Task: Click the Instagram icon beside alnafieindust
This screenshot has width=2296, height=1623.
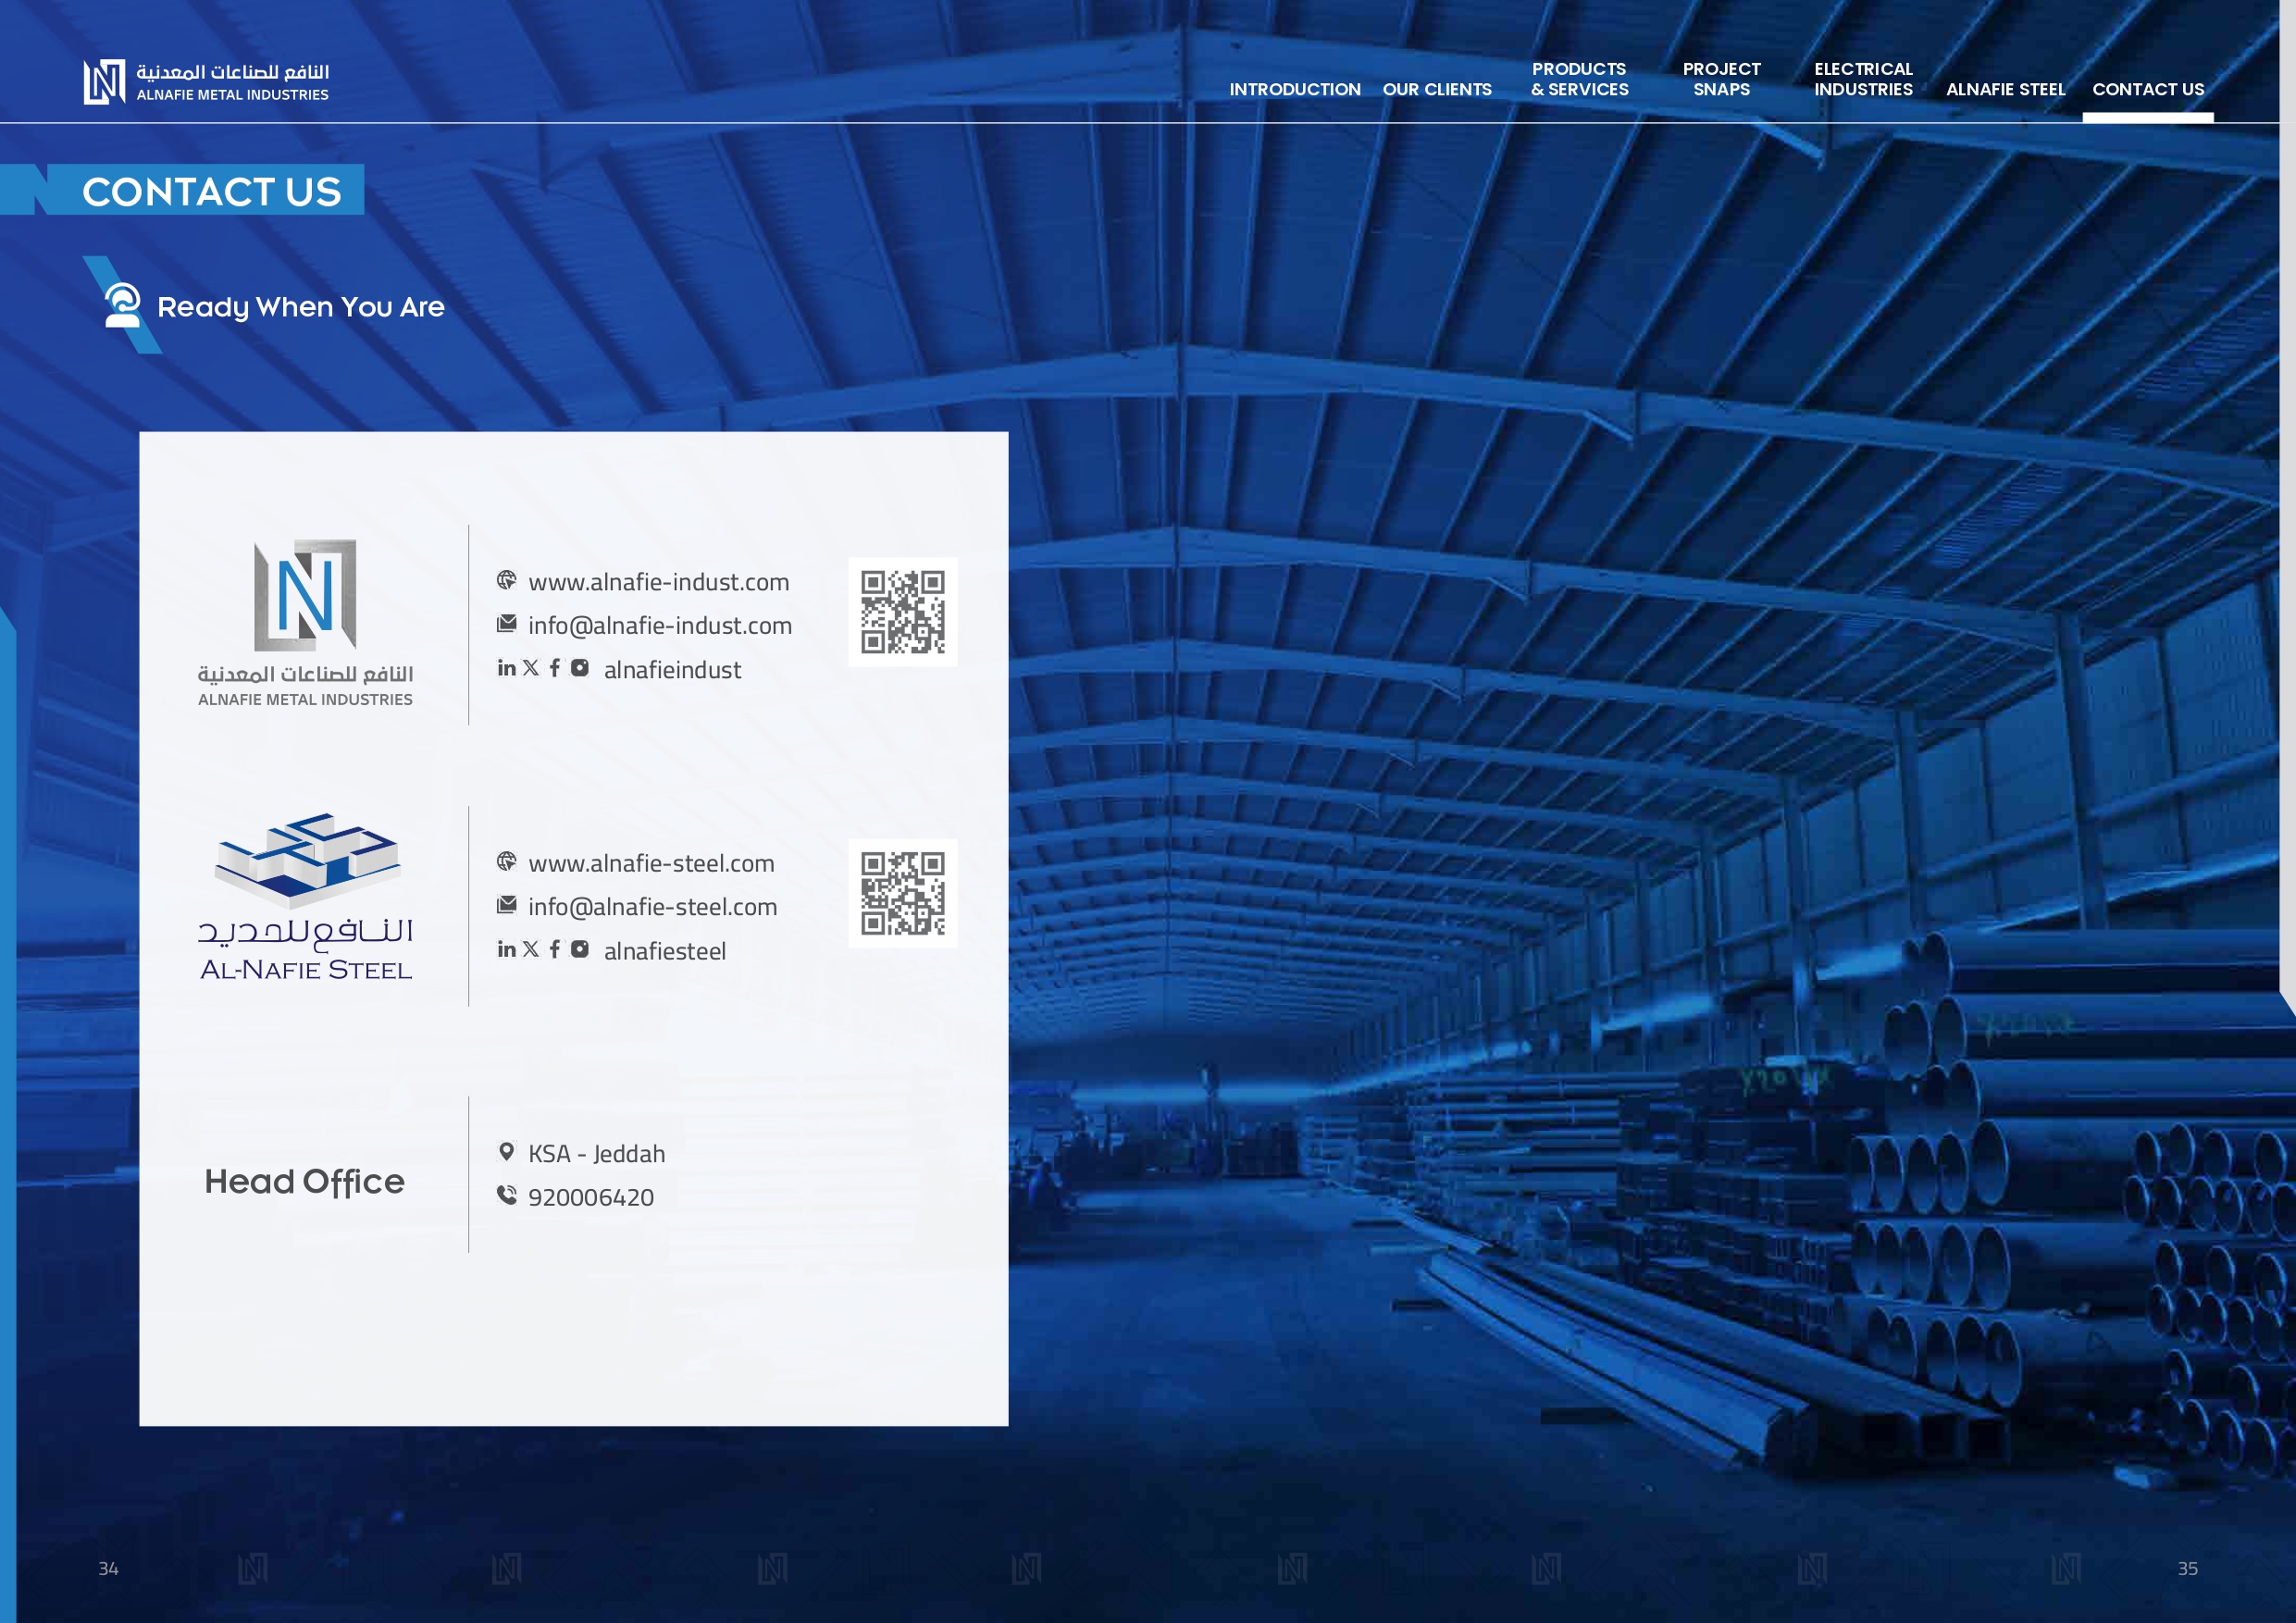Action: (x=580, y=668)
